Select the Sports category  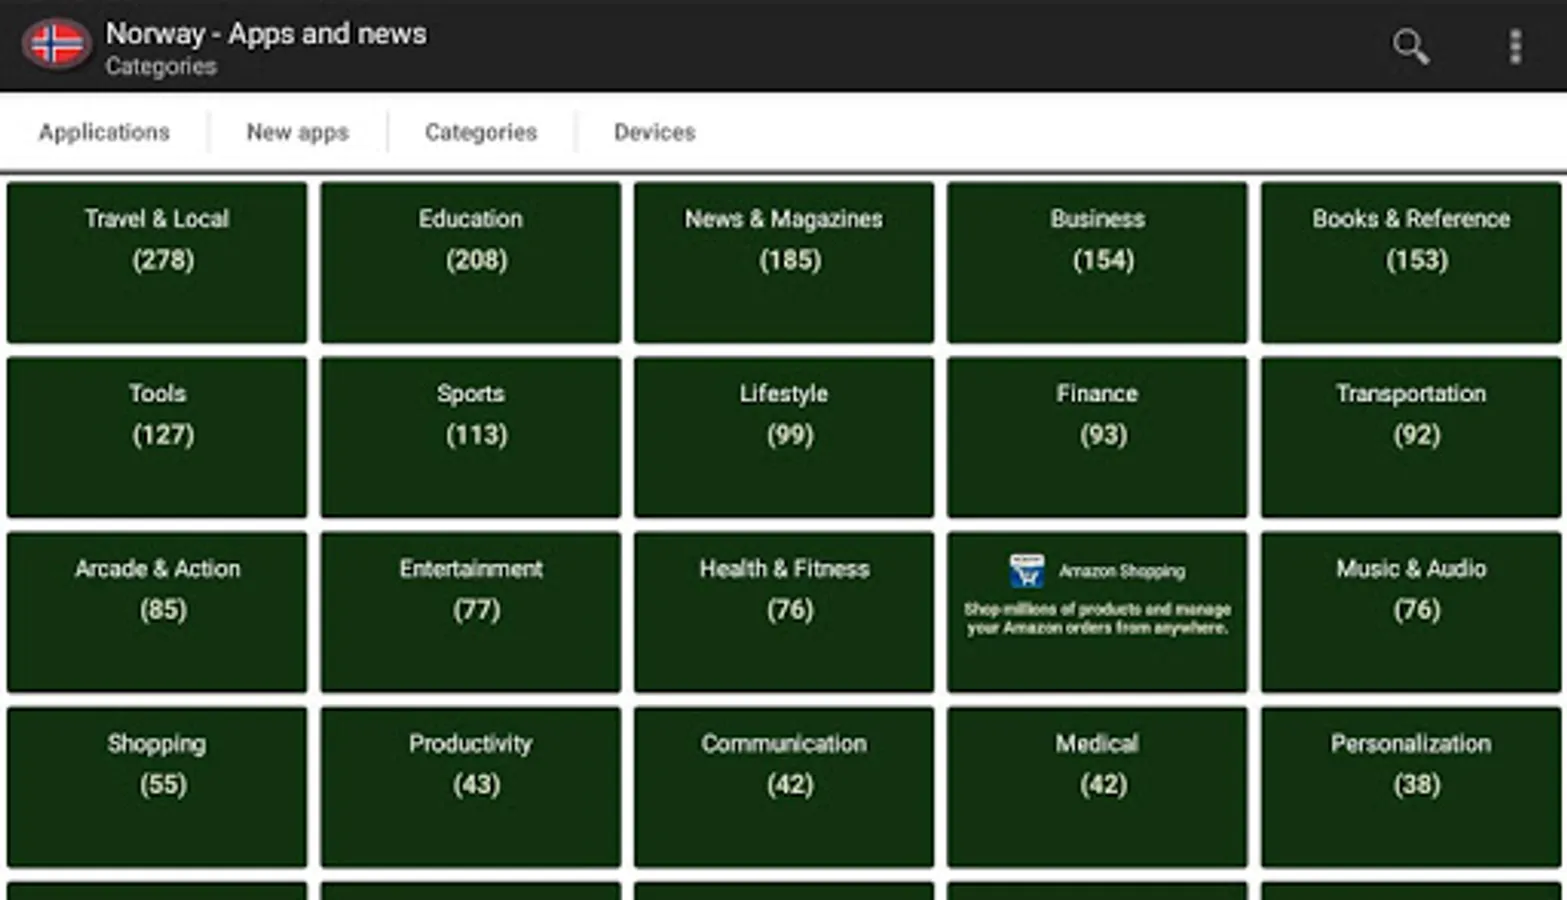470,437
